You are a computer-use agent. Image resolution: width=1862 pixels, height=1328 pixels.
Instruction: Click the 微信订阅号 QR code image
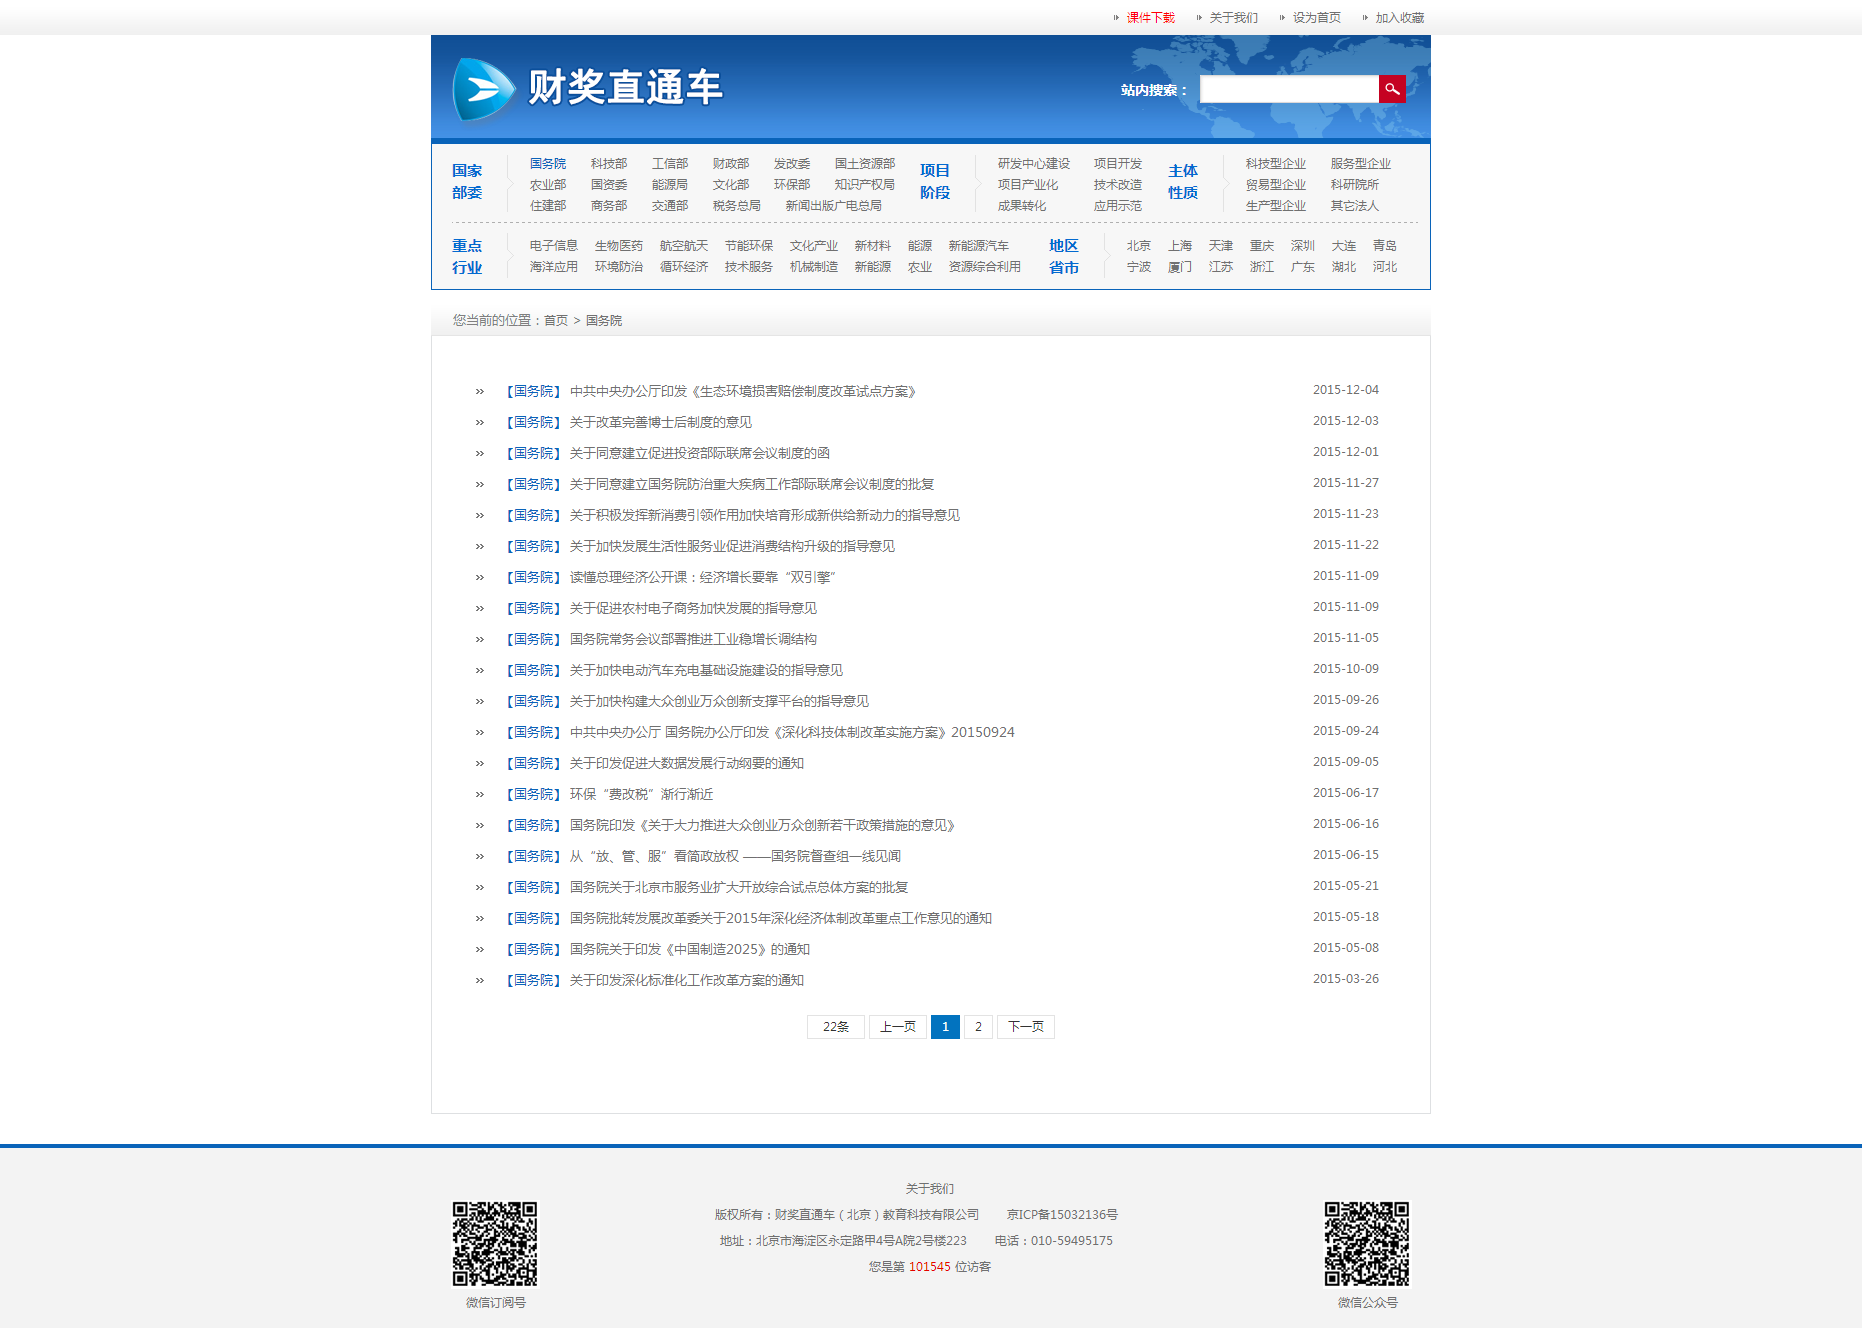coord(495,1243)
